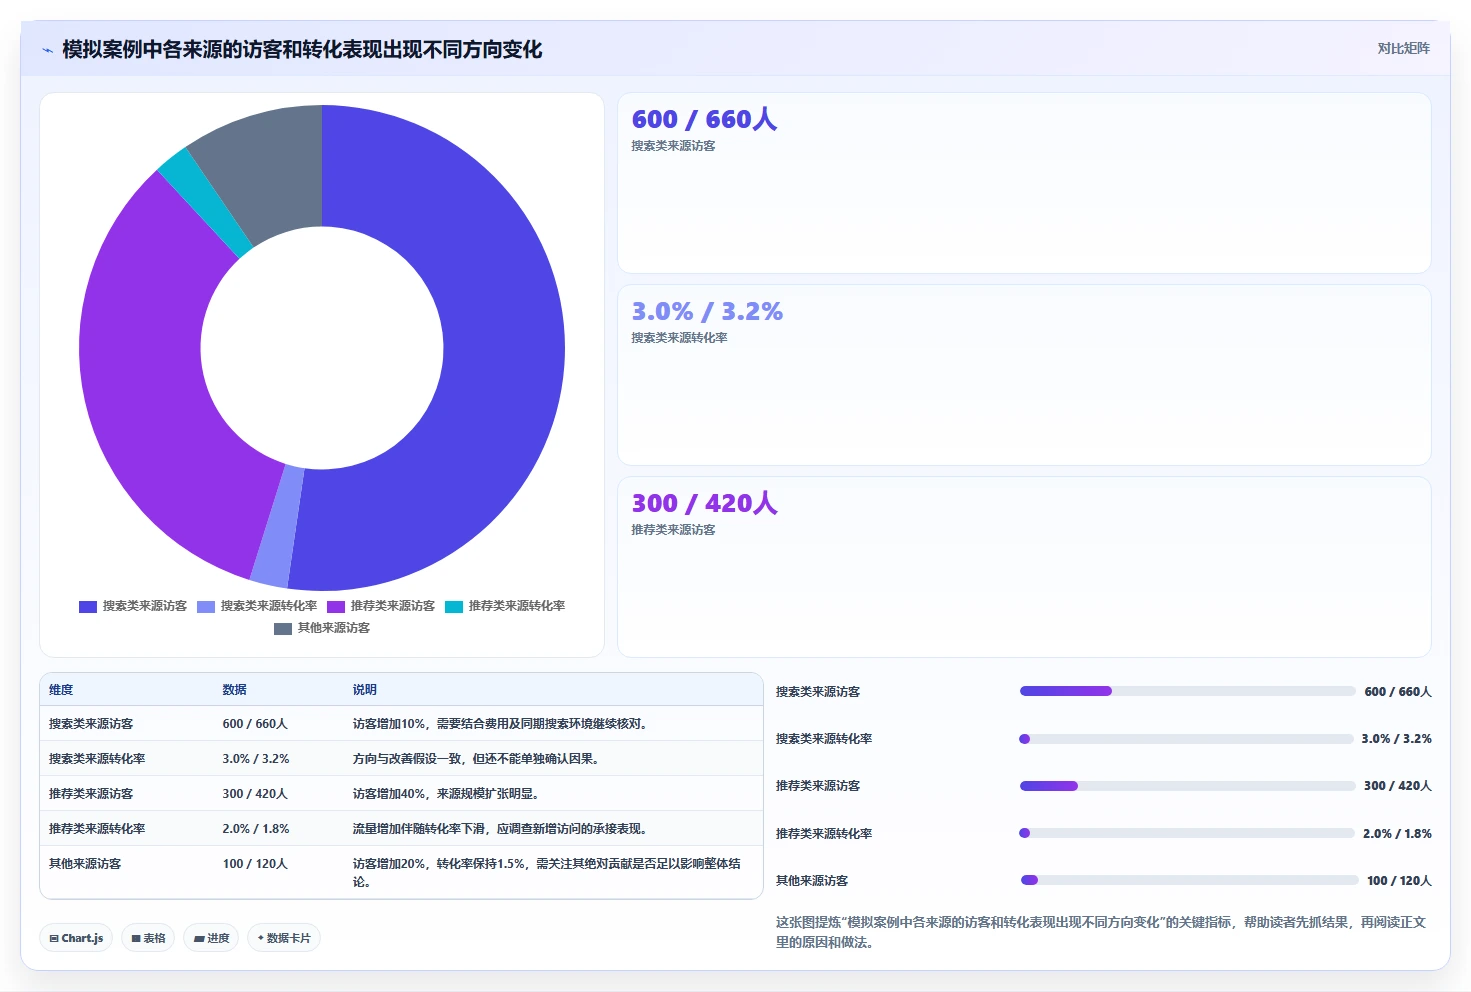Click the 表格 tag
The image size is (1471, 992).
coord(148,938)
